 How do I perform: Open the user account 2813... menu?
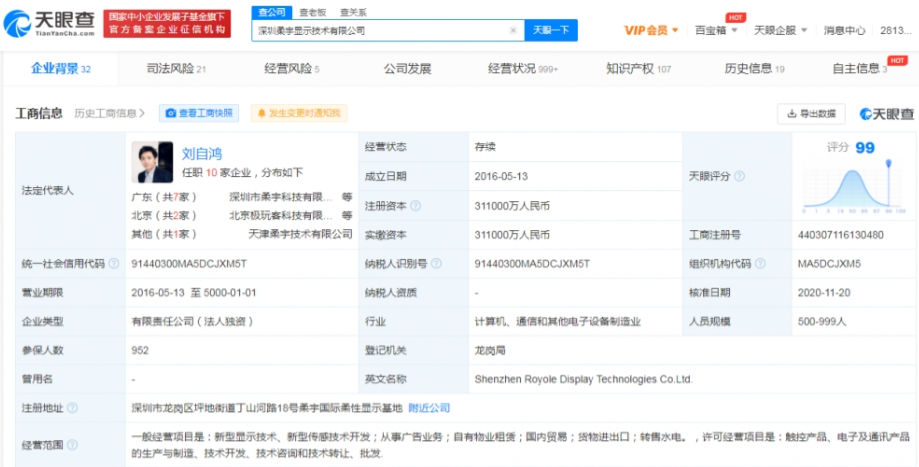[x=896, y=30]
